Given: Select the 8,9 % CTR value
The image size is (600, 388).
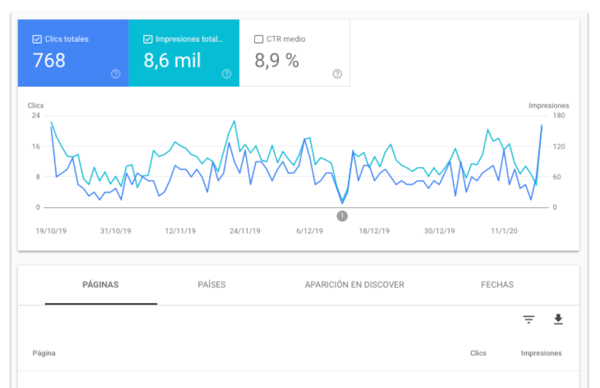Looking at the screenshot, I should click(x=277, y=60).
